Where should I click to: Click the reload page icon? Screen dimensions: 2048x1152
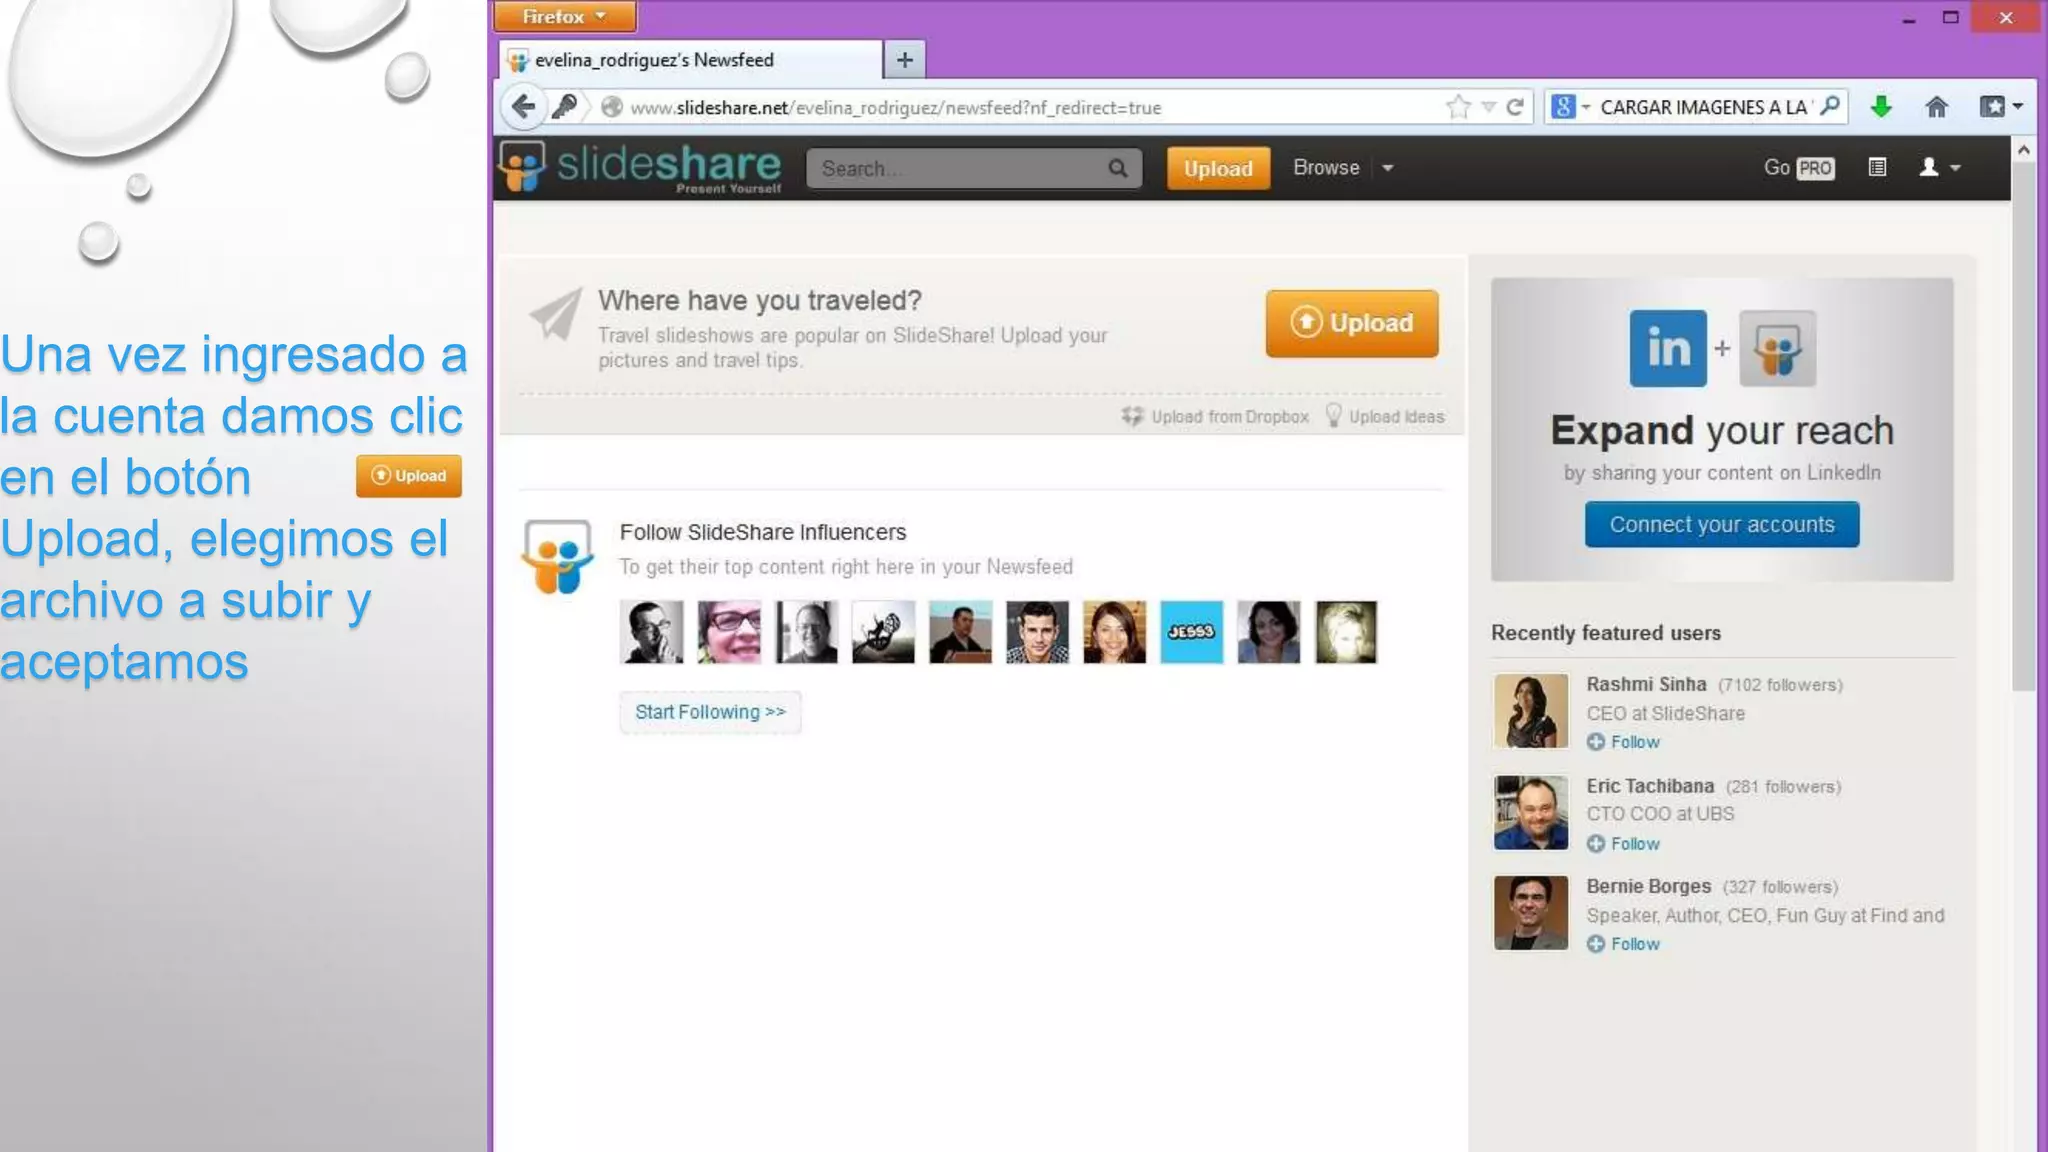[x=1515, y=107]
